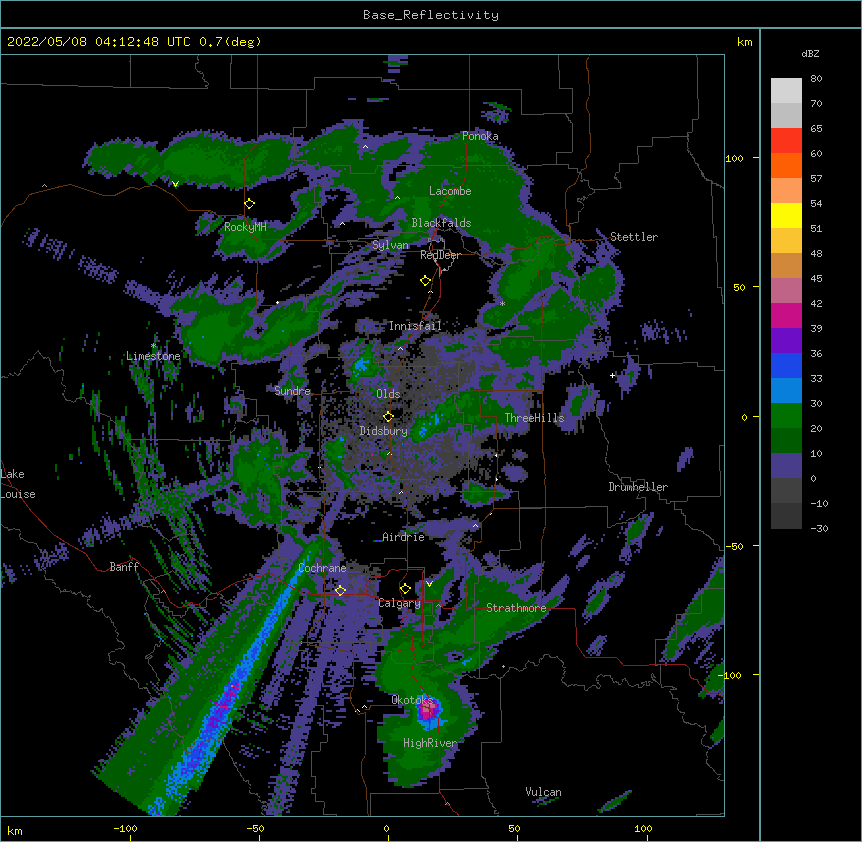Select the Cochrane label

click(x=322, y=568)
